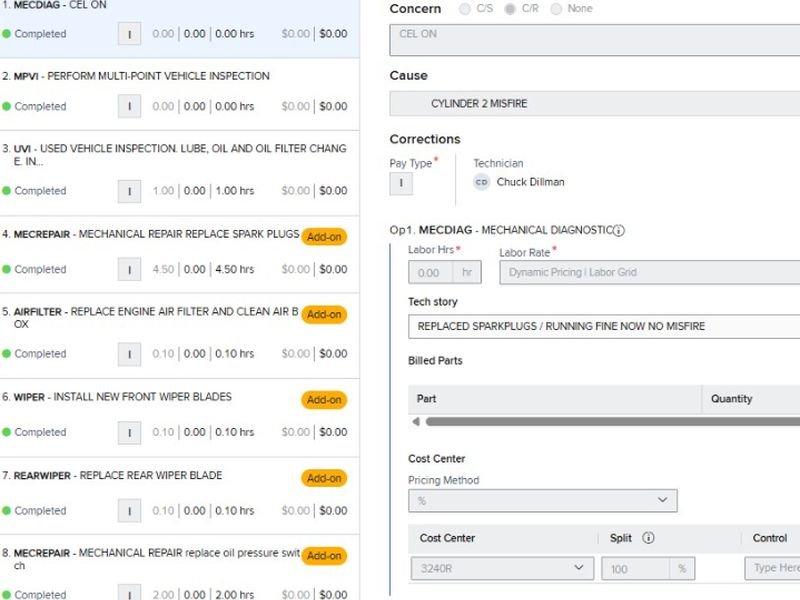Click the 4.50 hrs value on spark plugs row
800x600 pixels.
(x=234, y=269)
